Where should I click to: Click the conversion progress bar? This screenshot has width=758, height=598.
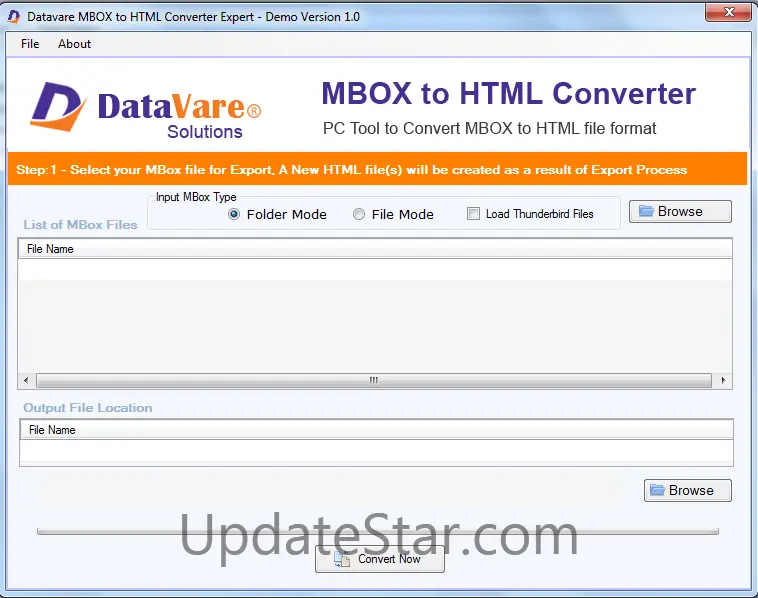[378, 531]
